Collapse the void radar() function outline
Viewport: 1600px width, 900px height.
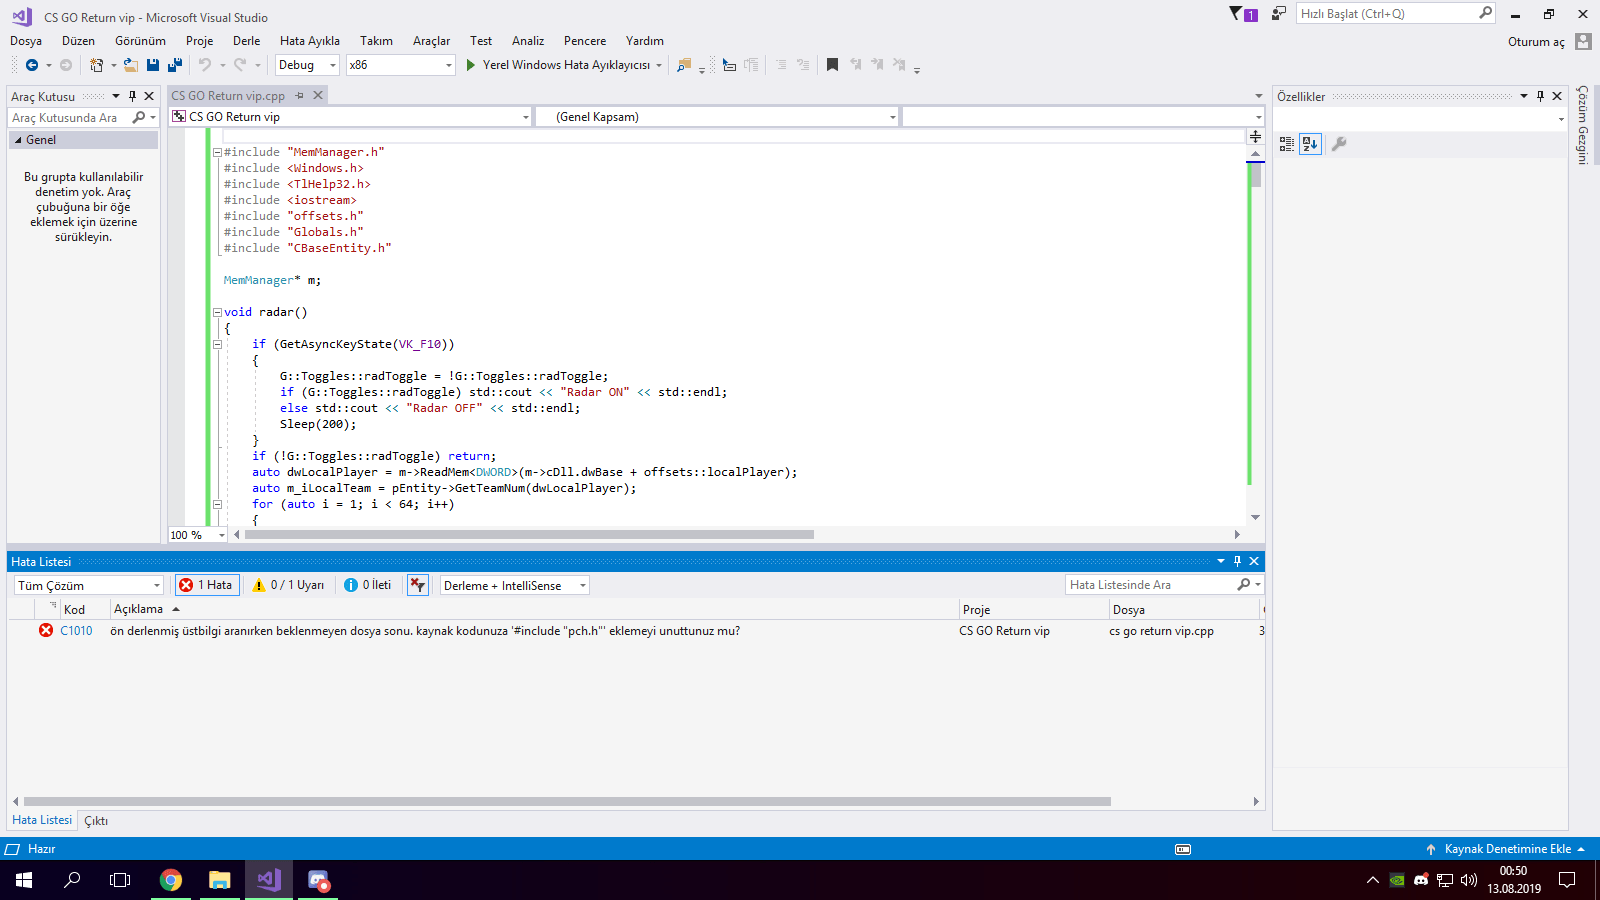click(x=217, y=313)
